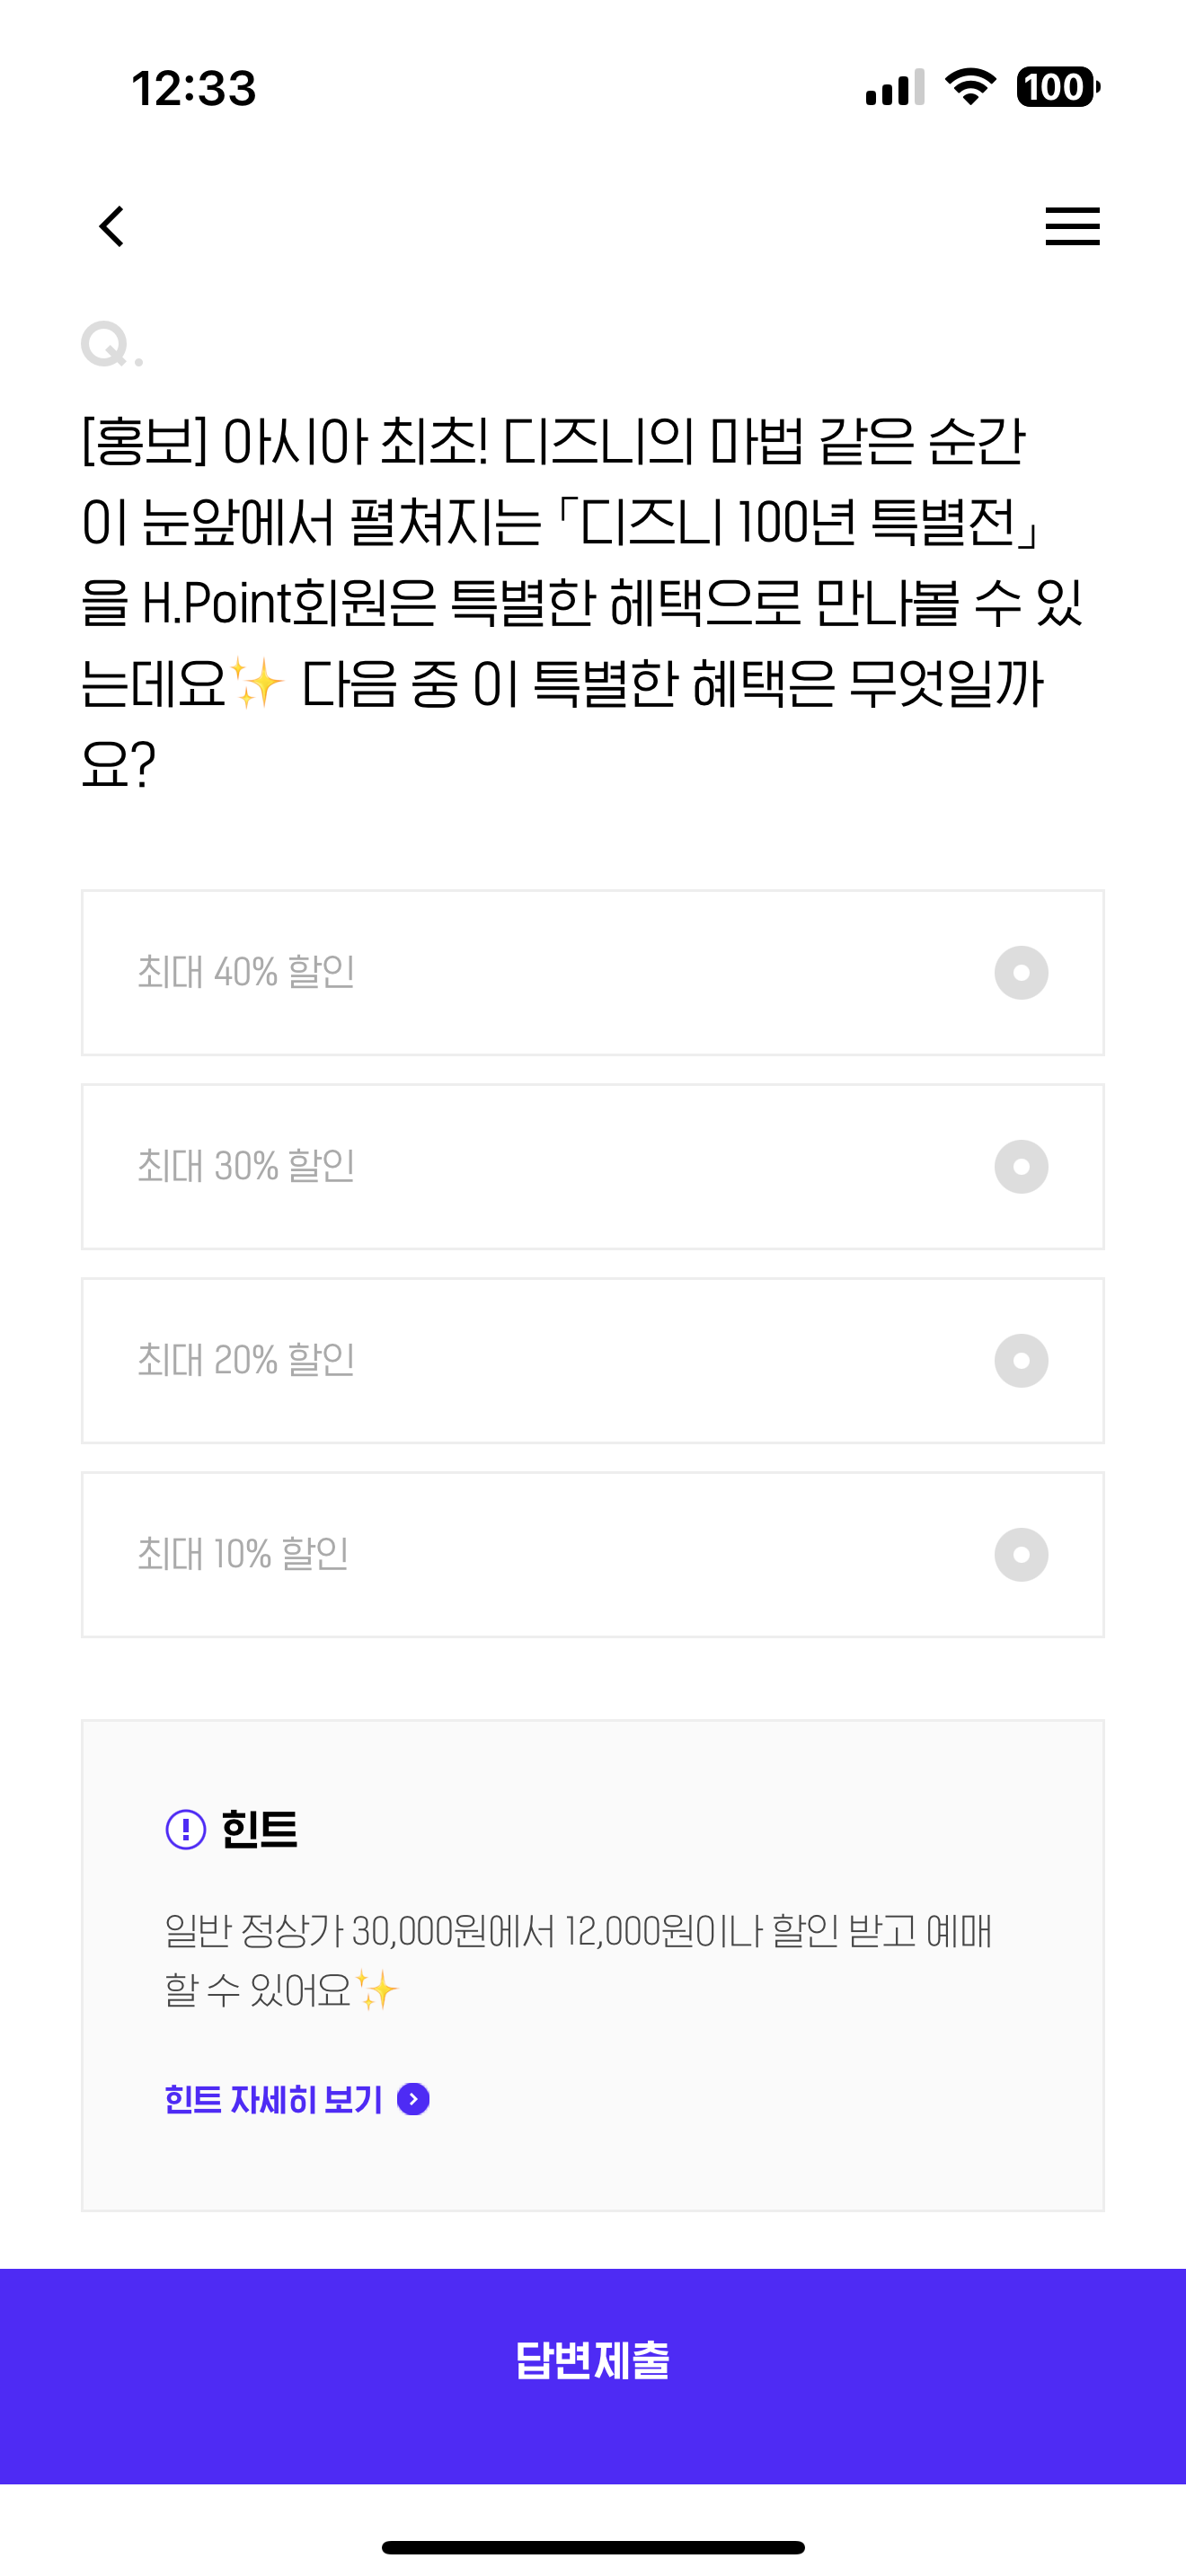Tap the cellular signal bars icon
The width and height of the screenshot is (1186, 2576).
(x=895, y=87)
